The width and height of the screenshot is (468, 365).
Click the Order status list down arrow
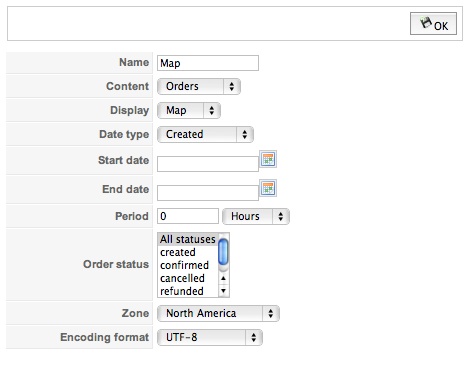pyautogui.click(x=223, y=291)
